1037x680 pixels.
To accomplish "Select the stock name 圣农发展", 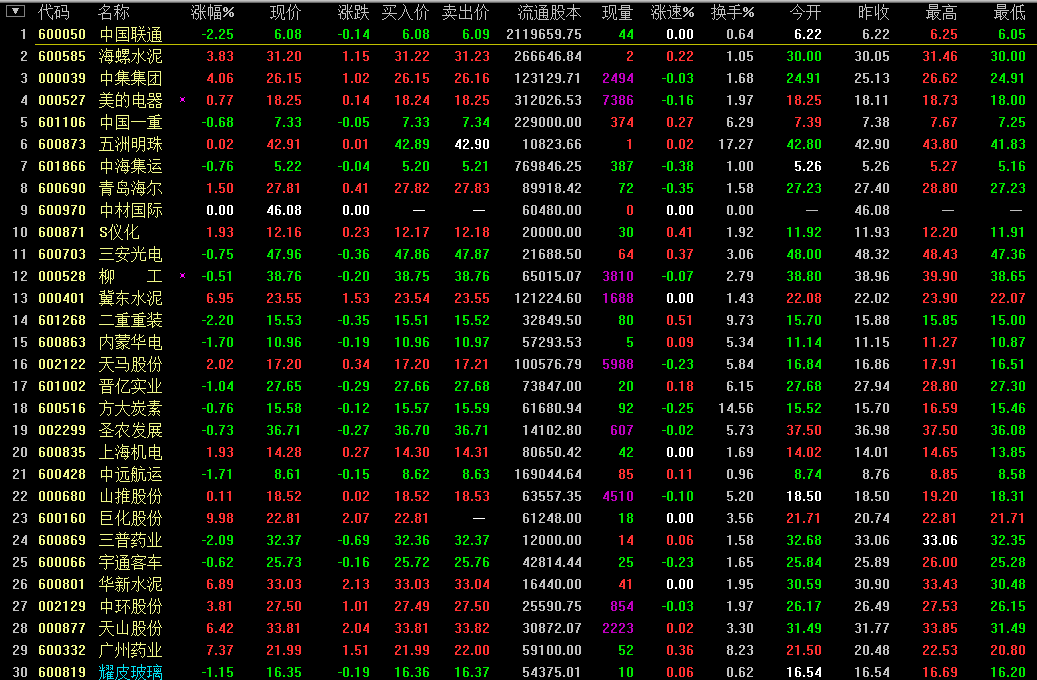I will [130, 430].
